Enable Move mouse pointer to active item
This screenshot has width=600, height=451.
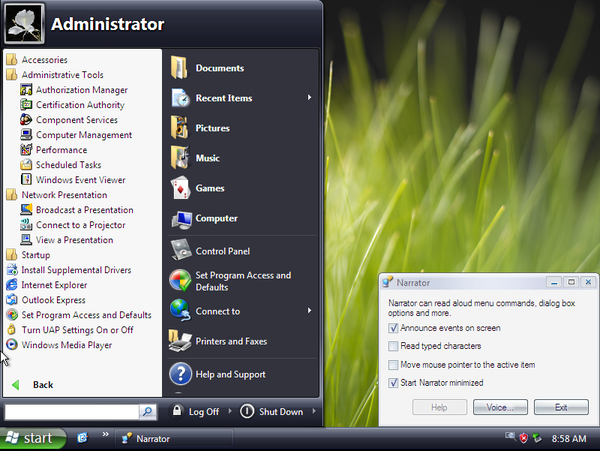point(393,365)
